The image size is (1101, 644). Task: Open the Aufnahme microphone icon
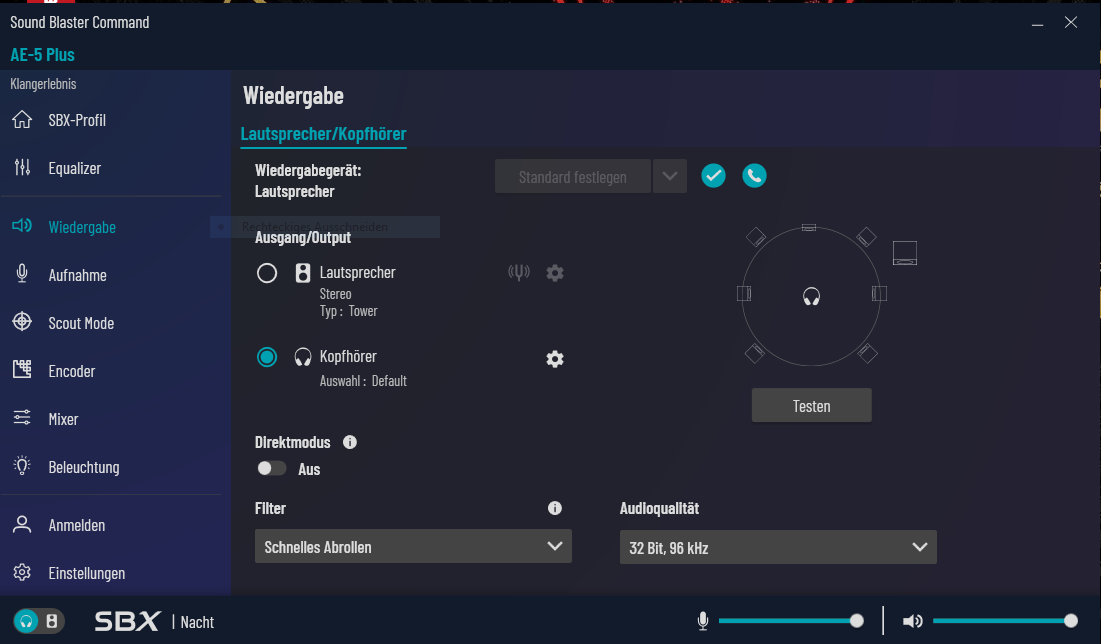pos(22,273)
